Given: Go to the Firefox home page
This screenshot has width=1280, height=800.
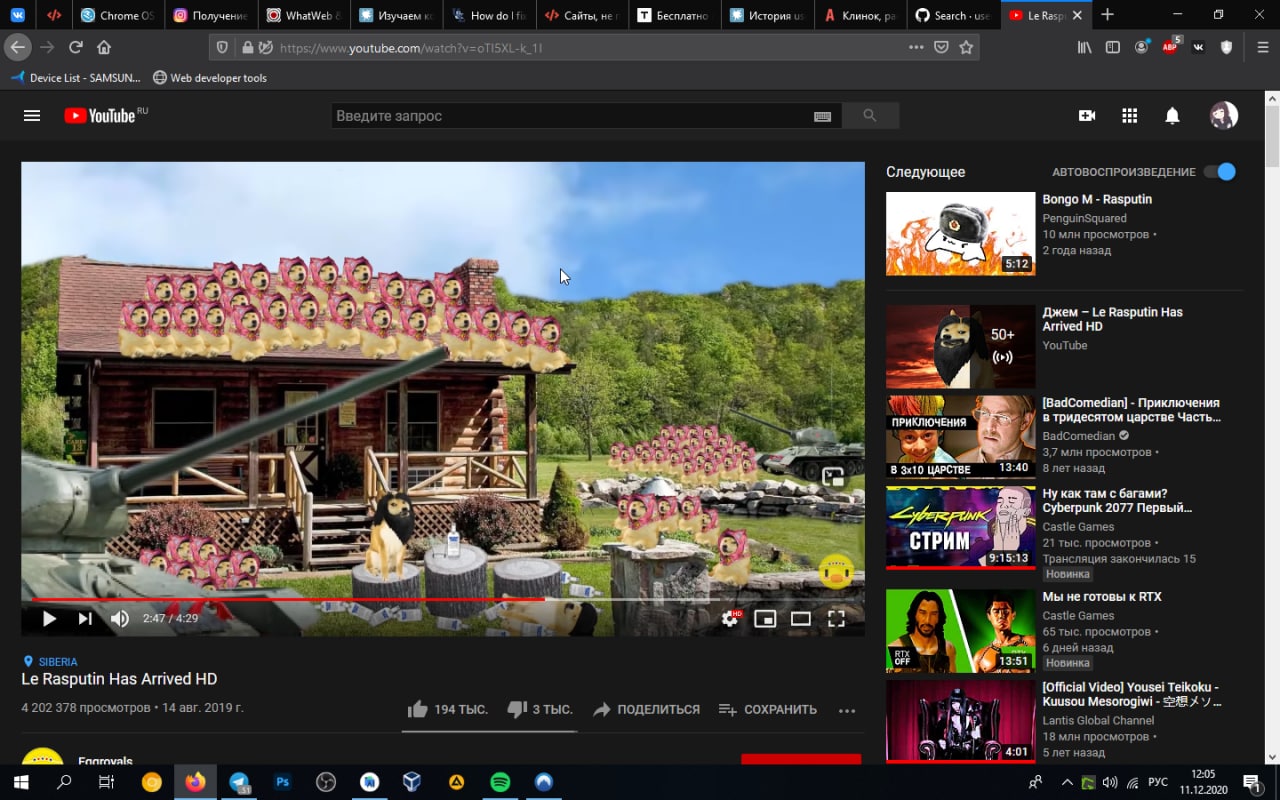Looking at the screenshot, I should (104, 47).
